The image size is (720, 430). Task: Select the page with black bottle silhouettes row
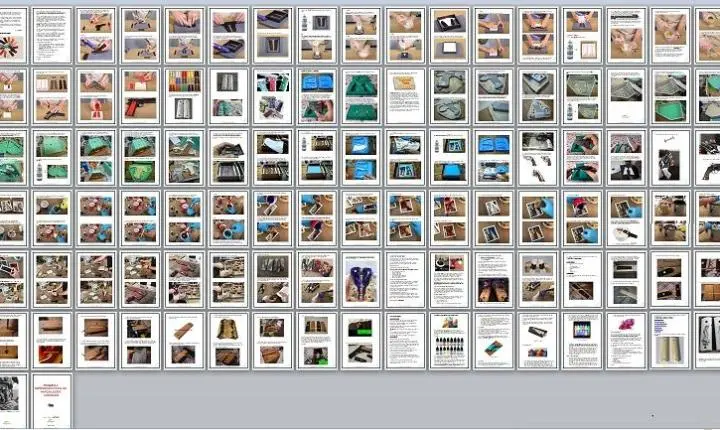[448, 340]
